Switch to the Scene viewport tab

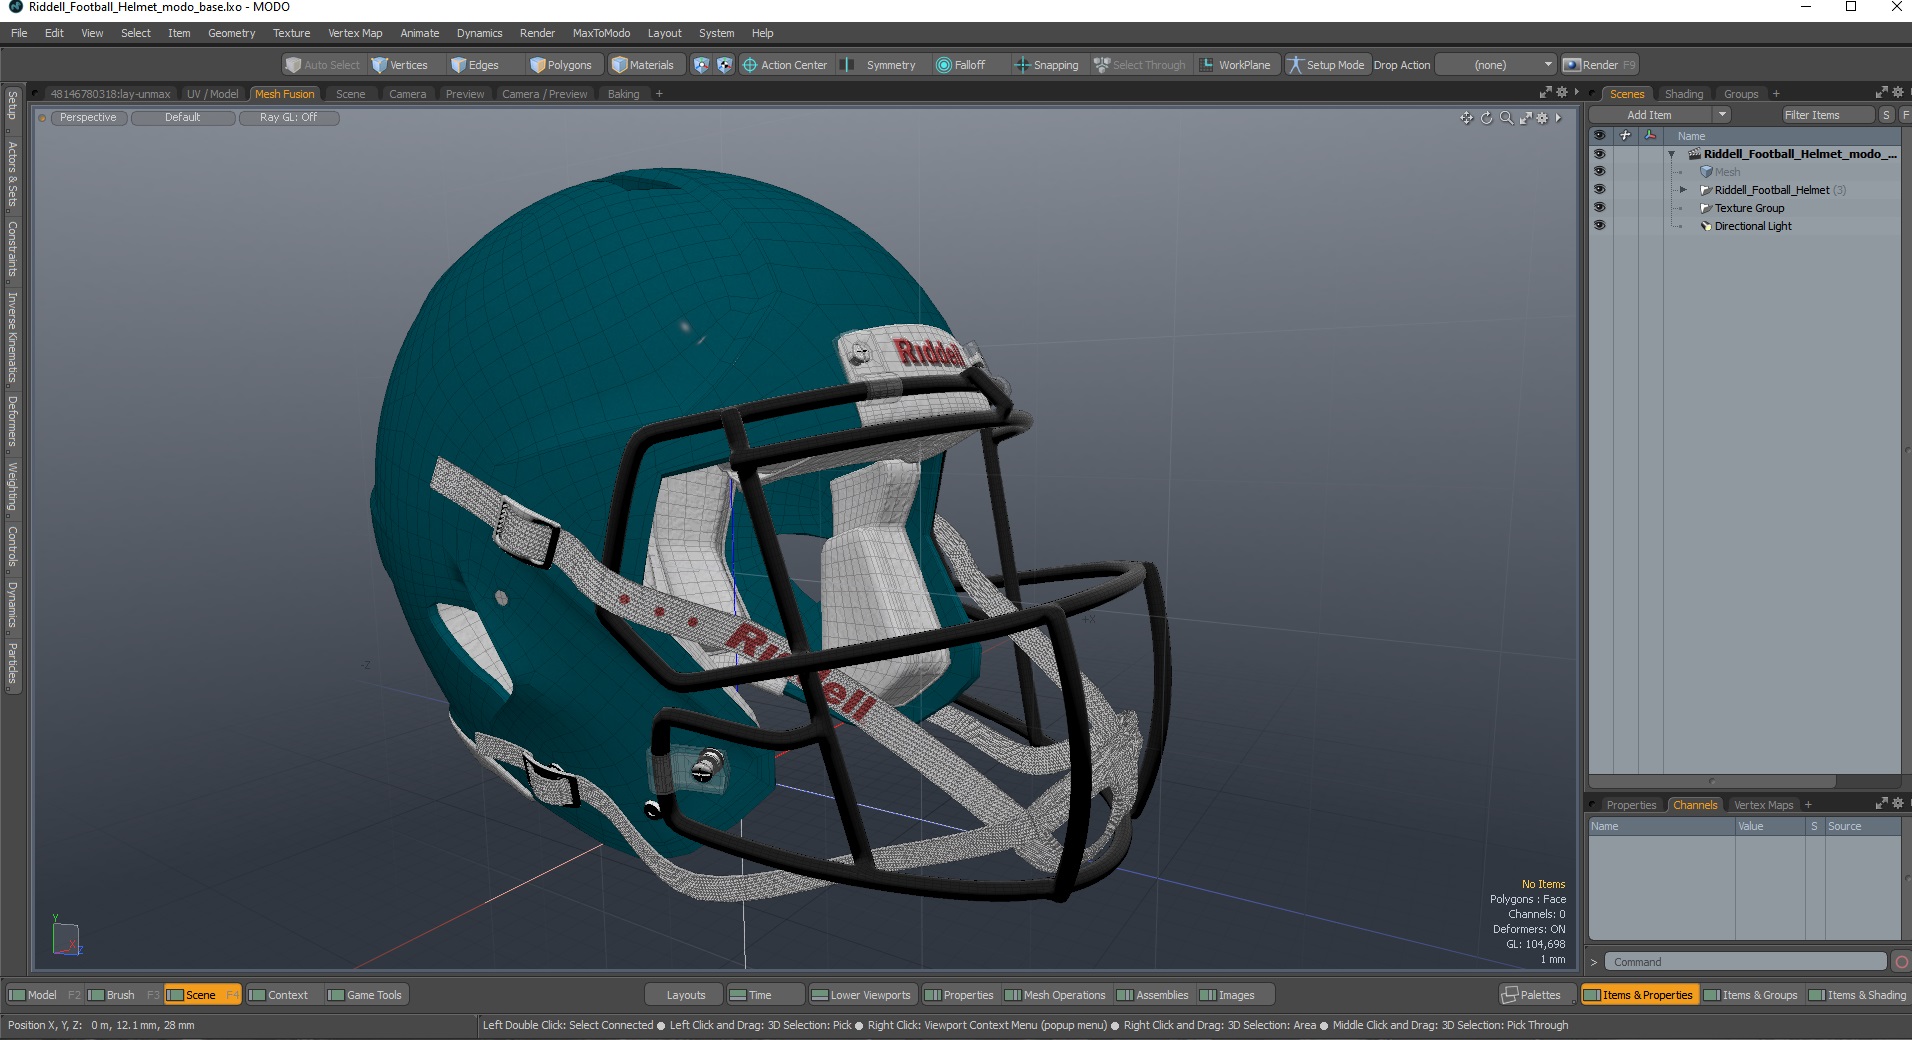pos(350,94)
